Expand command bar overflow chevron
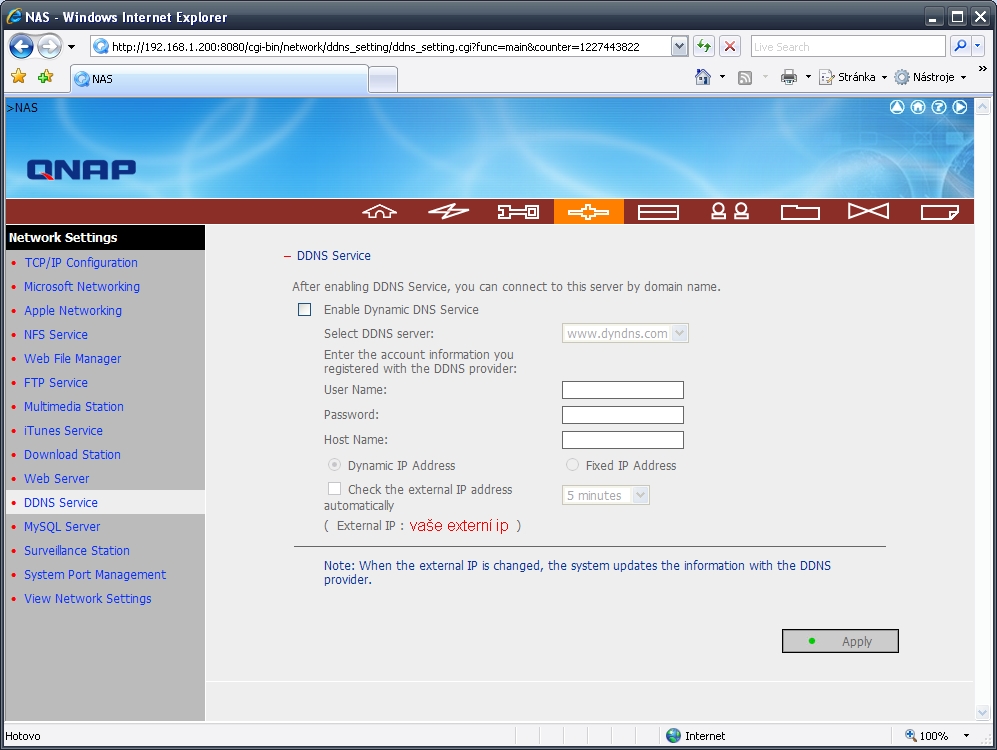The height and width of the screenshot is (750, 997). (x=982, y=69)
